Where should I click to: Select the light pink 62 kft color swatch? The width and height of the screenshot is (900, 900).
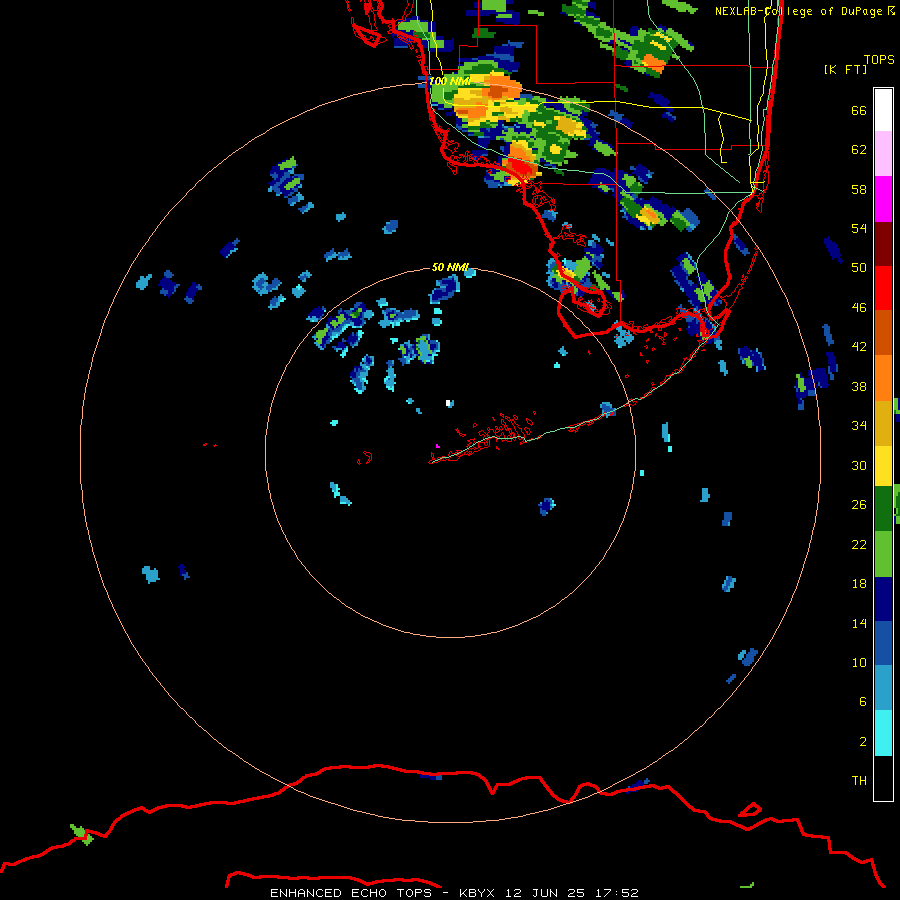883,154
